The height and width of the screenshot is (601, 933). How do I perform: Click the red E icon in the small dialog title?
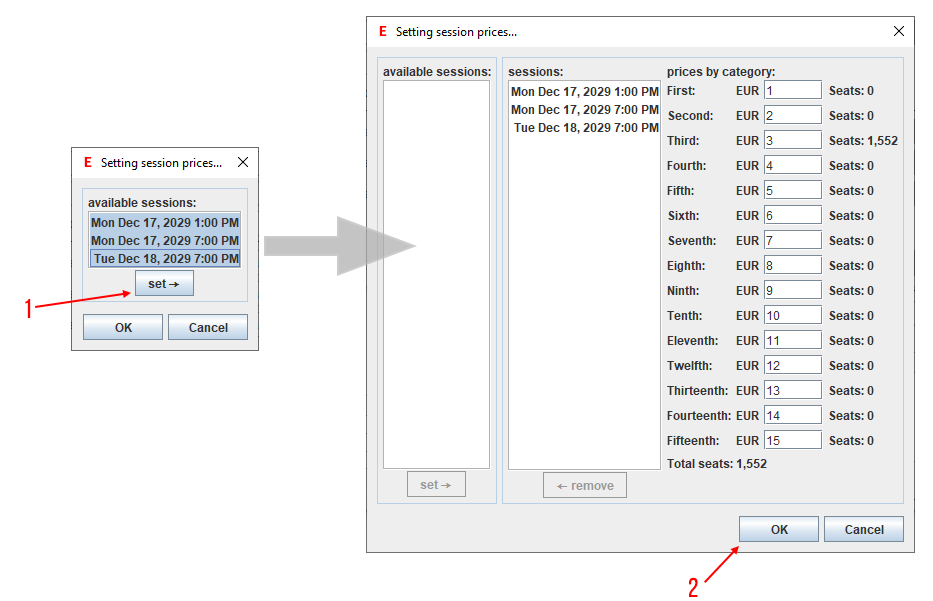pos(87,162)
